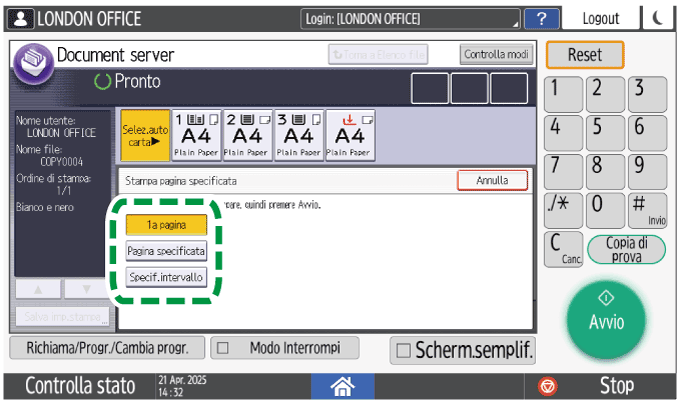Click Copia di prova button
The image size is (680, 404).
(626, 250)
